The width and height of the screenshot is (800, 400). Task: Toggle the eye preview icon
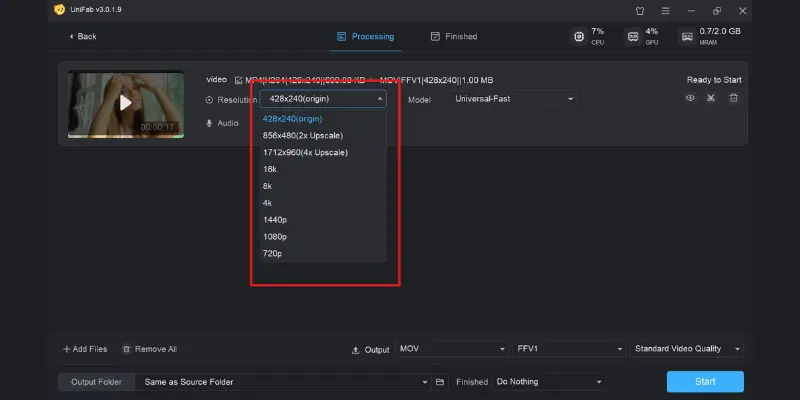click(x=690, y=98)
